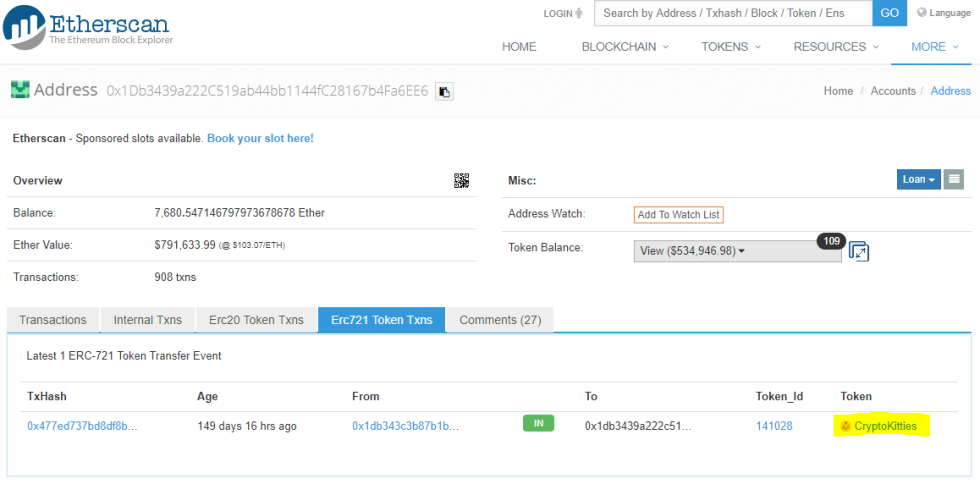Image resolution: width=980 pixels, height=484 pixels.
Task: Copy the address using the clipboard icon
Action: tap(445, 91)
